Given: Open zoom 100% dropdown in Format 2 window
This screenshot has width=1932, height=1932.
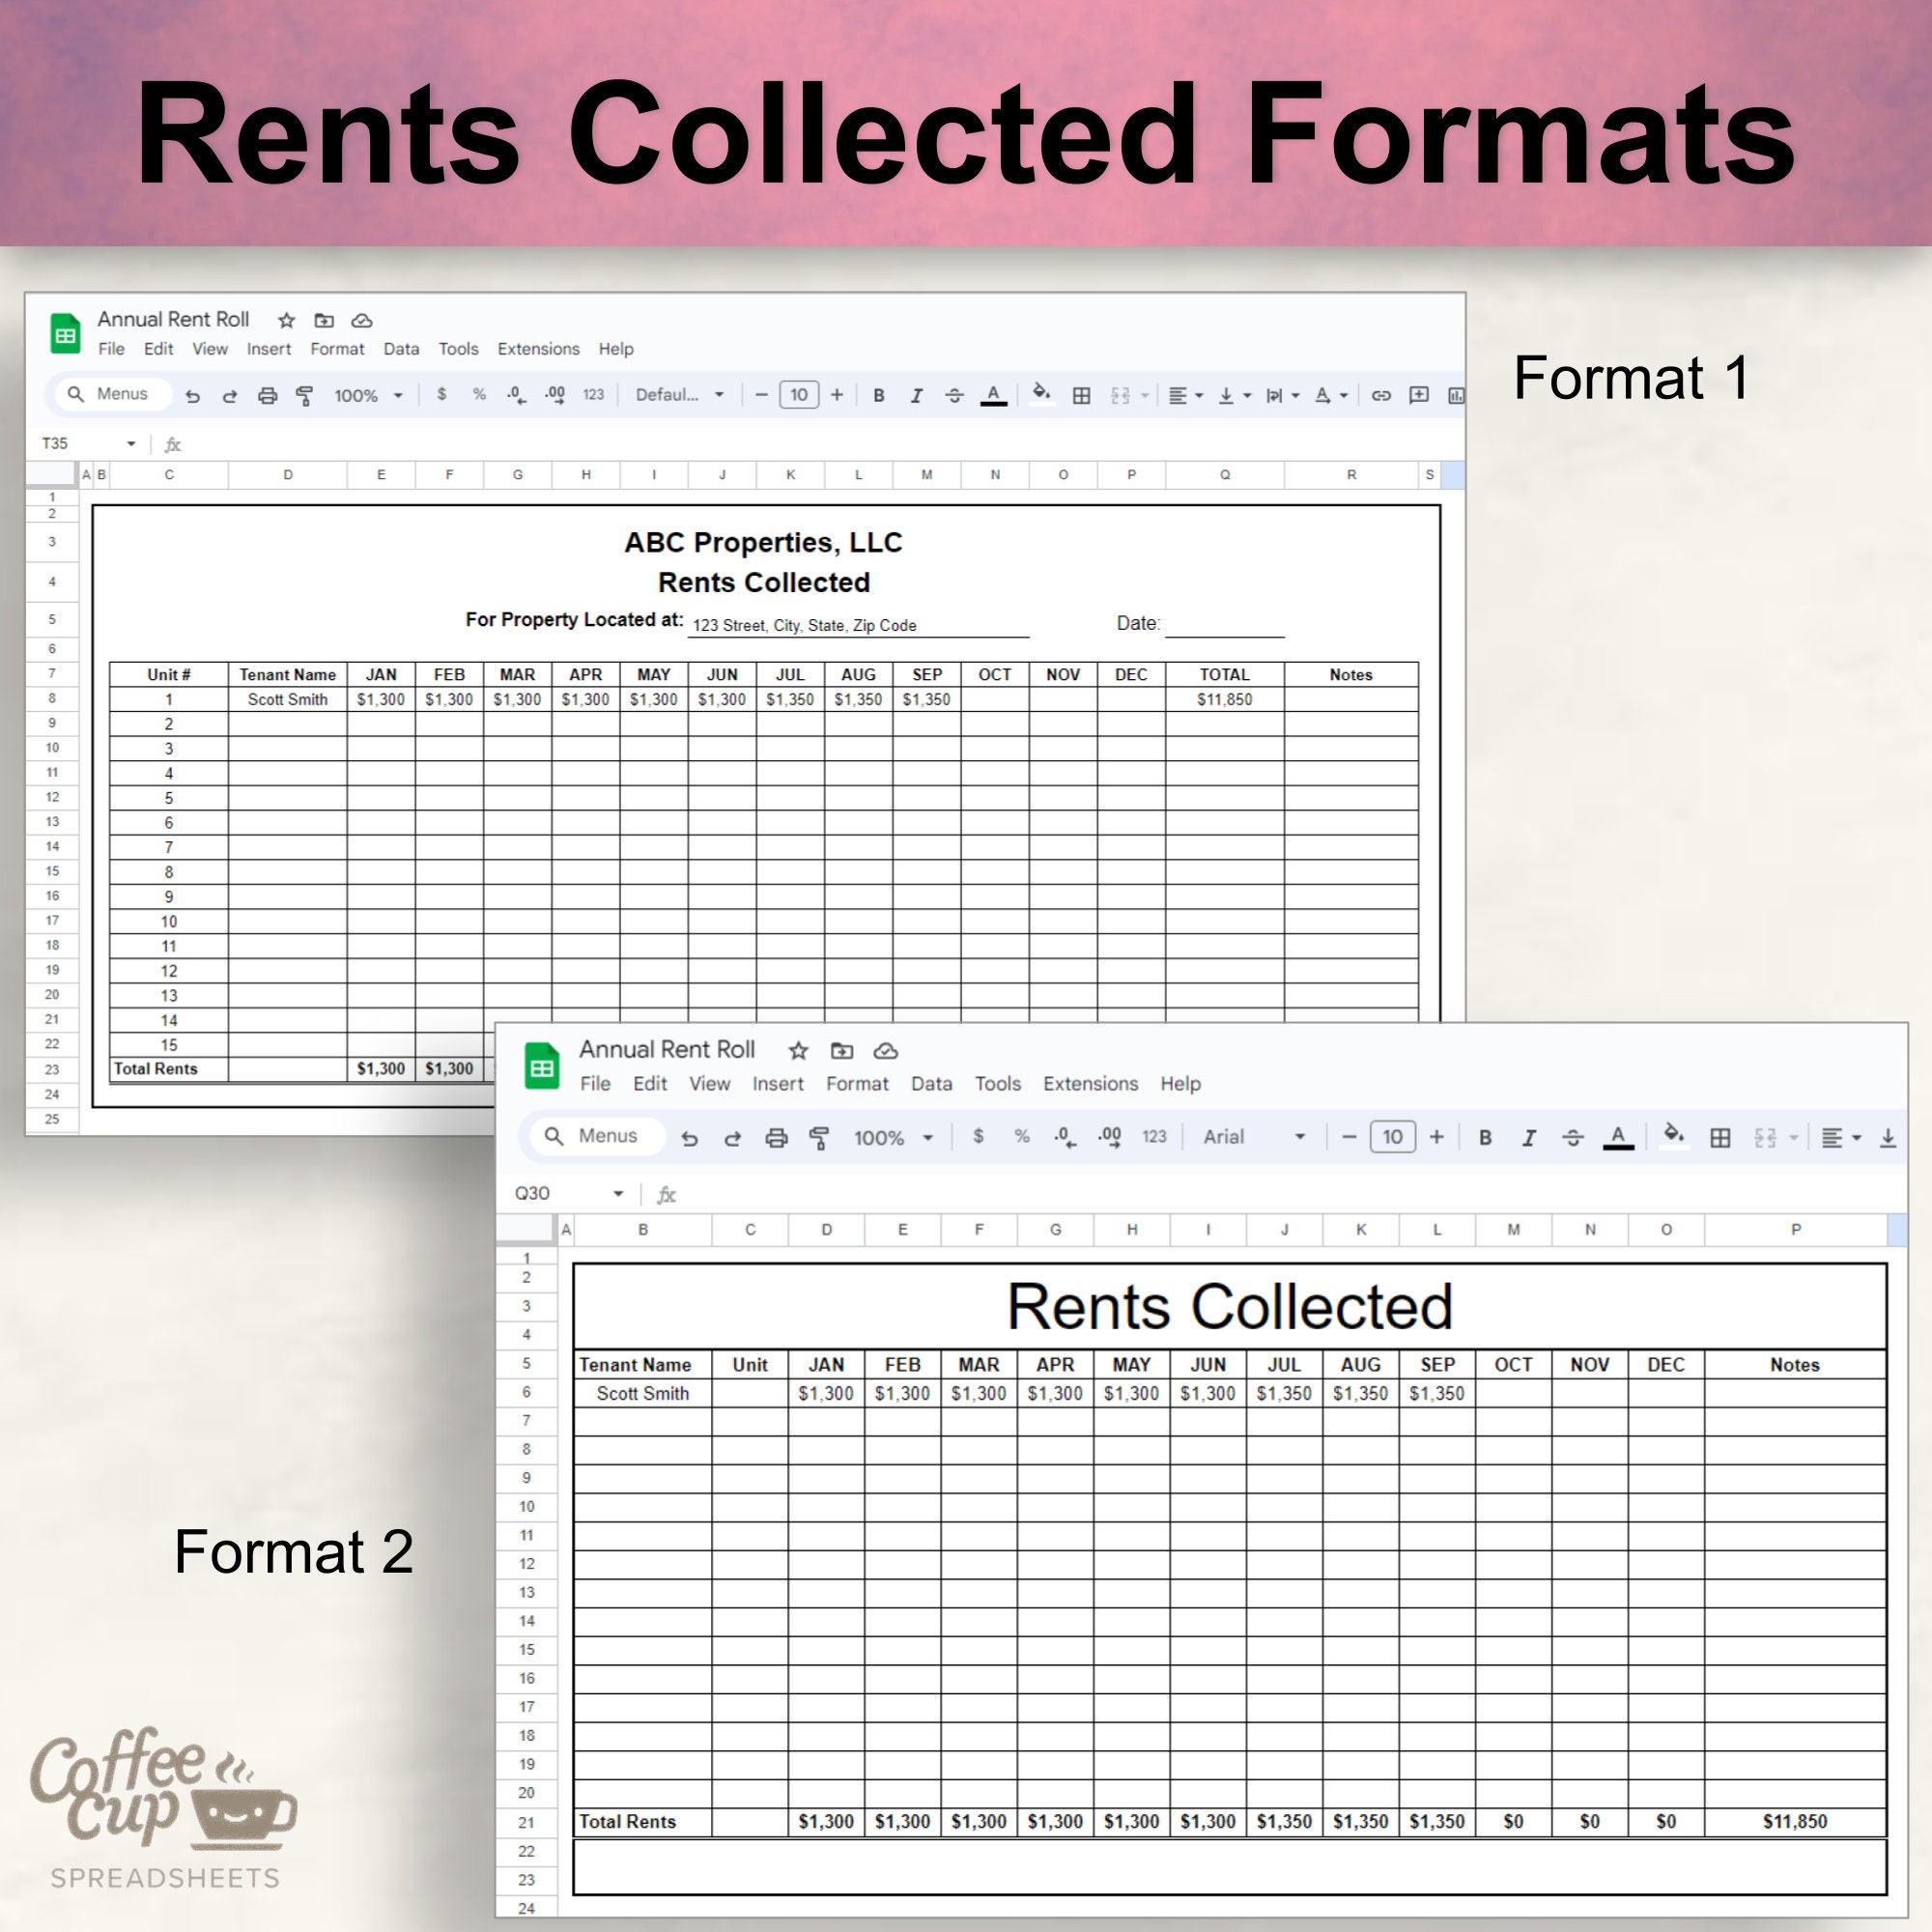Looking at the screenshot, I should tap(892, 1137).
